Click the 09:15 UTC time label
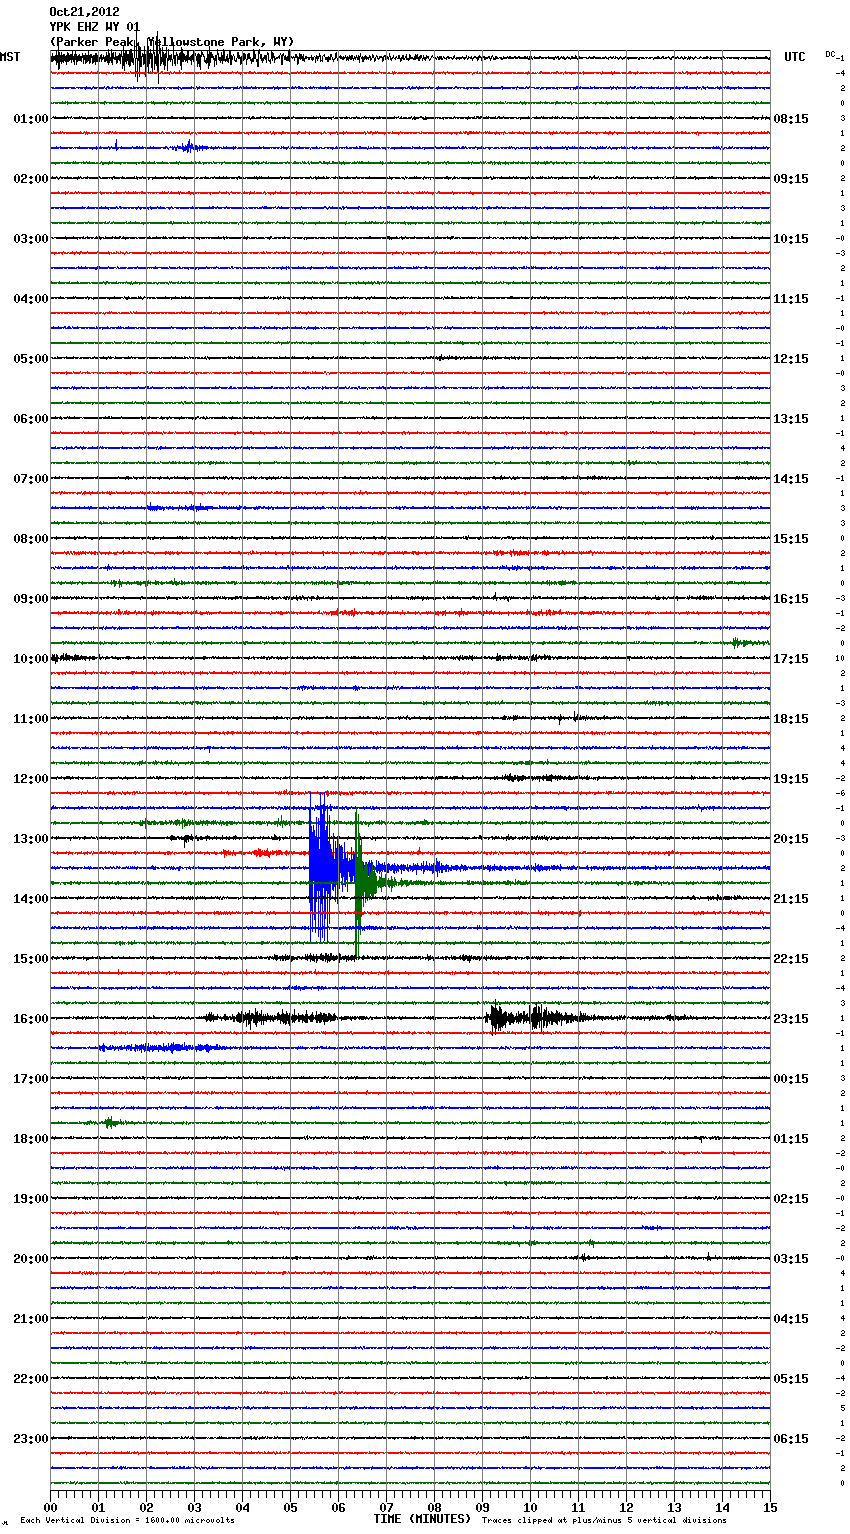The height and width of the screenshot is (1534, 850). (x=791, y=179)
